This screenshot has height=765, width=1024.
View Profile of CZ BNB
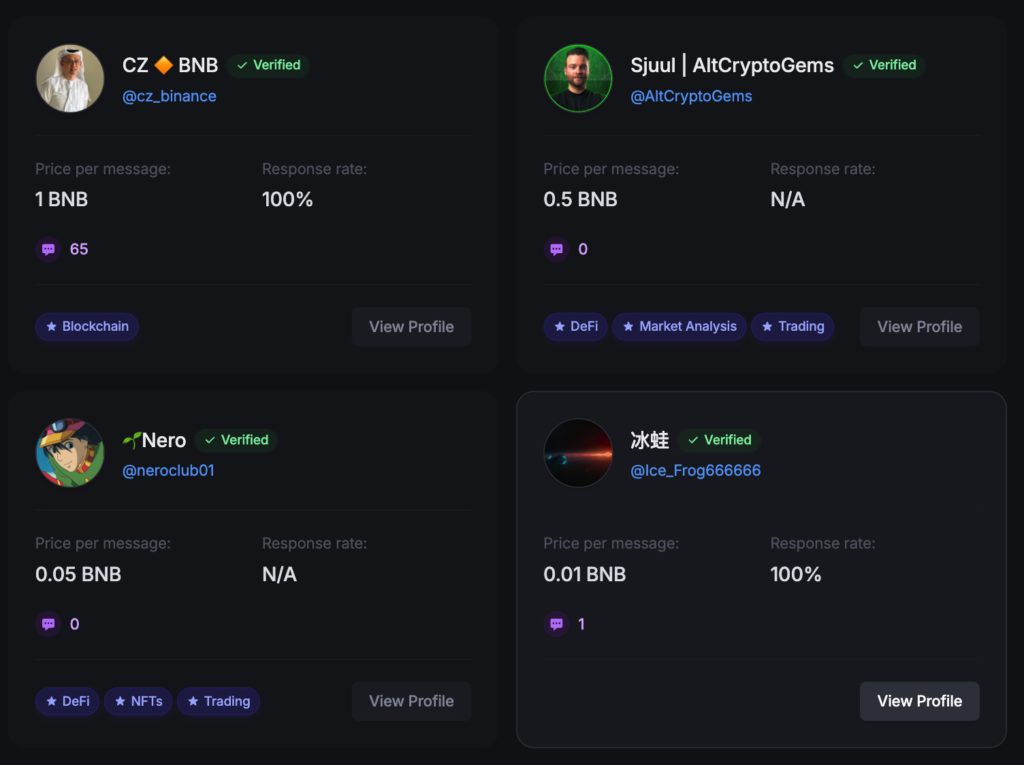[x=411, y=326]
